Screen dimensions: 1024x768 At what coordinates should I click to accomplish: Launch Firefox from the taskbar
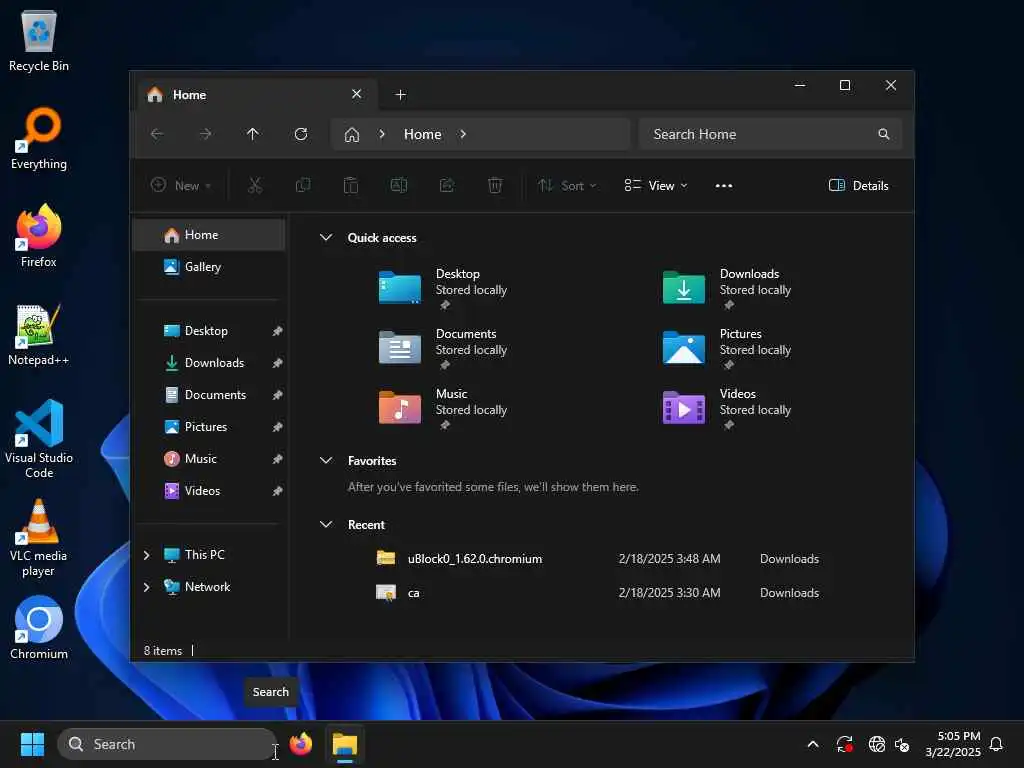pyautogui.click(x=301, y=744)
